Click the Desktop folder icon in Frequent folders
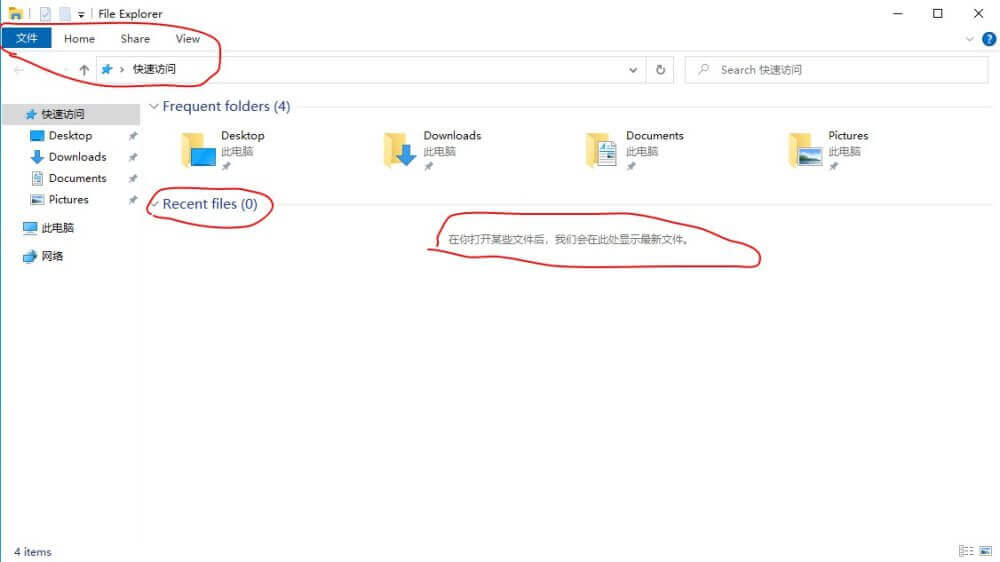The width and height of the screenshot is (1000, 562). pyautogui.click(x=198, y=150)
